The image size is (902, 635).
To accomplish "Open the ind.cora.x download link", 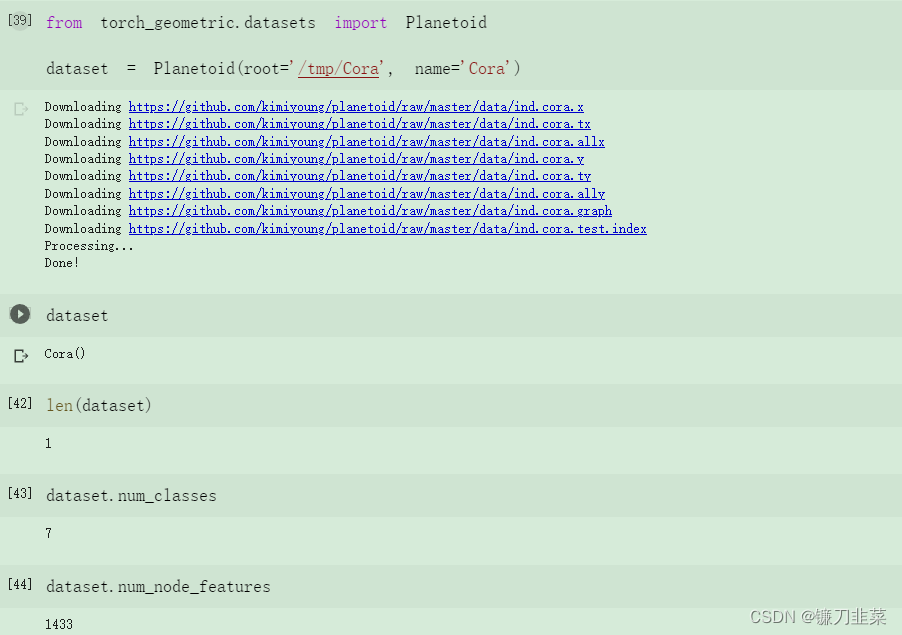I will click(x=356, y=107).
